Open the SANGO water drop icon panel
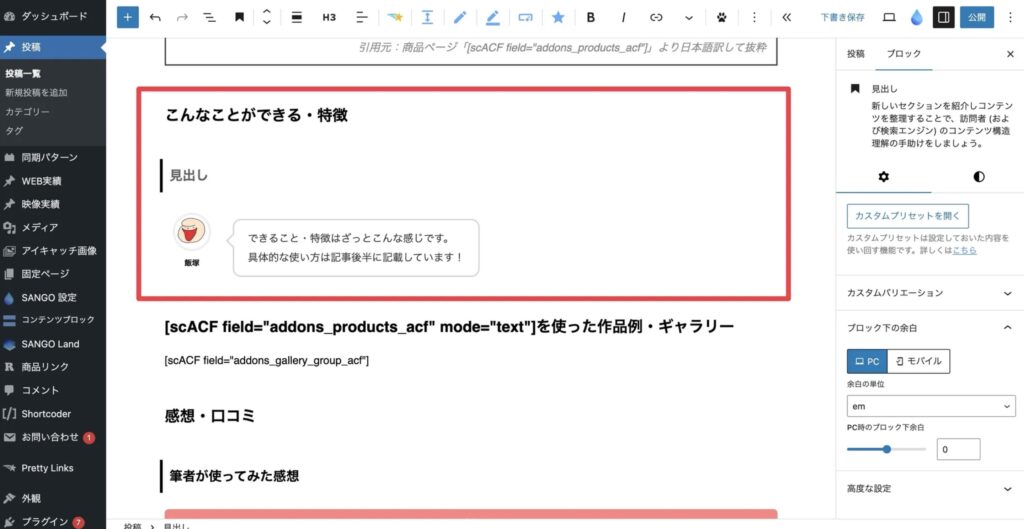The image size is (1024, 529). (916, 17)
